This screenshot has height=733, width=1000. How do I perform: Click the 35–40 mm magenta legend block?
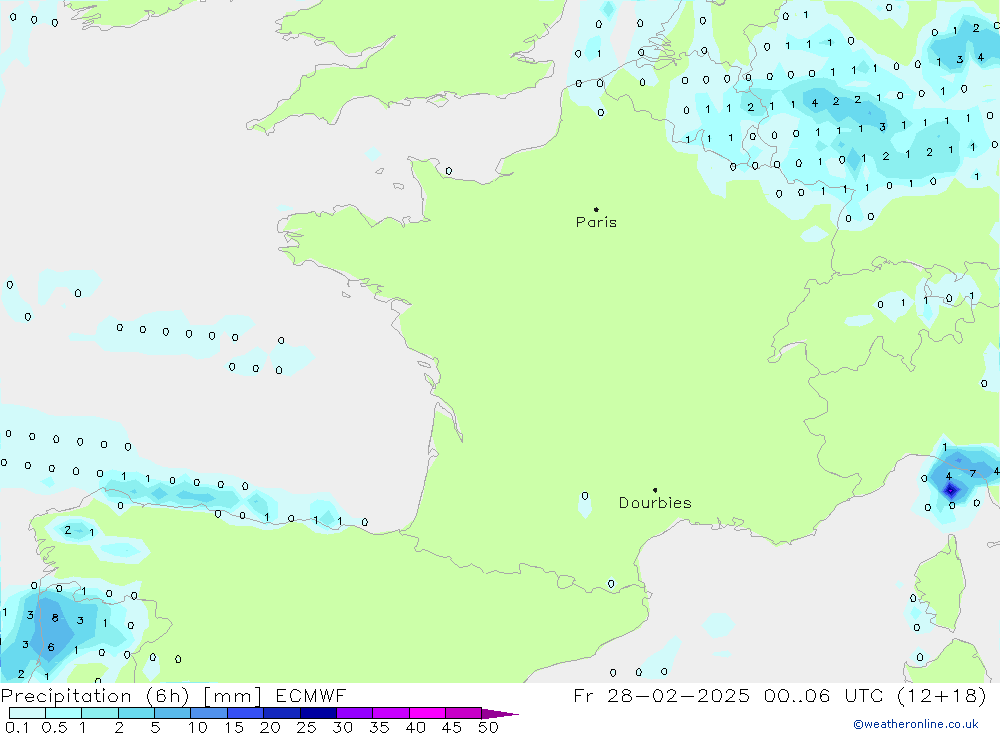(x=390, y=713)
